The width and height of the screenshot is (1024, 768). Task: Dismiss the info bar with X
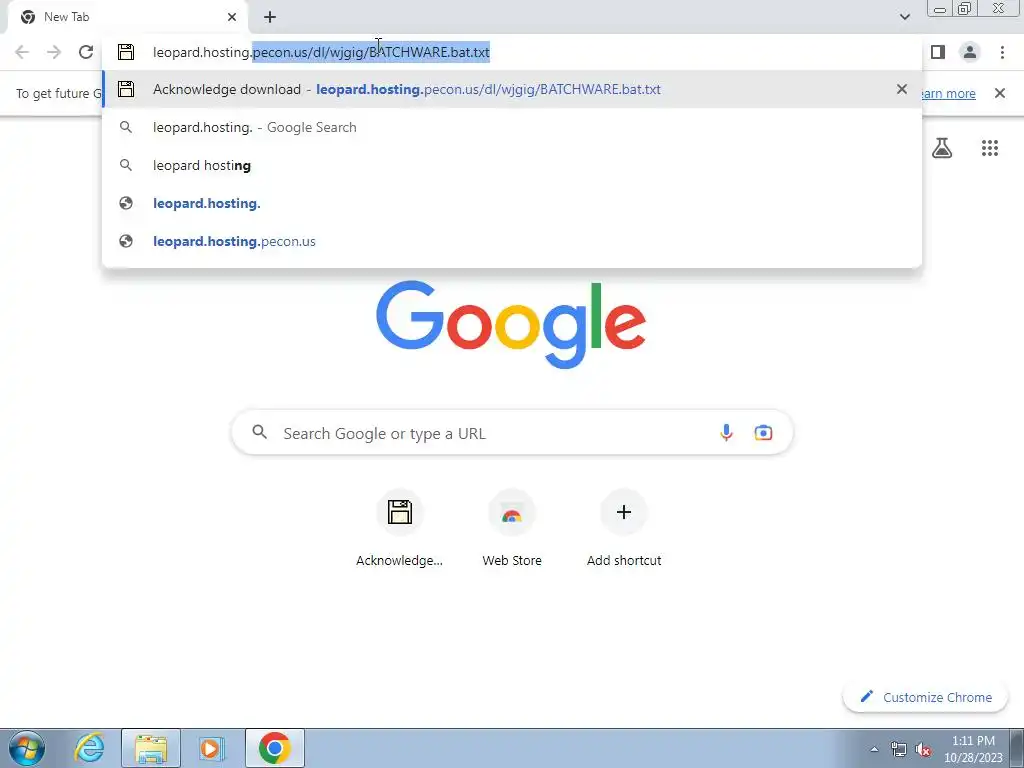click(1000, 93)
